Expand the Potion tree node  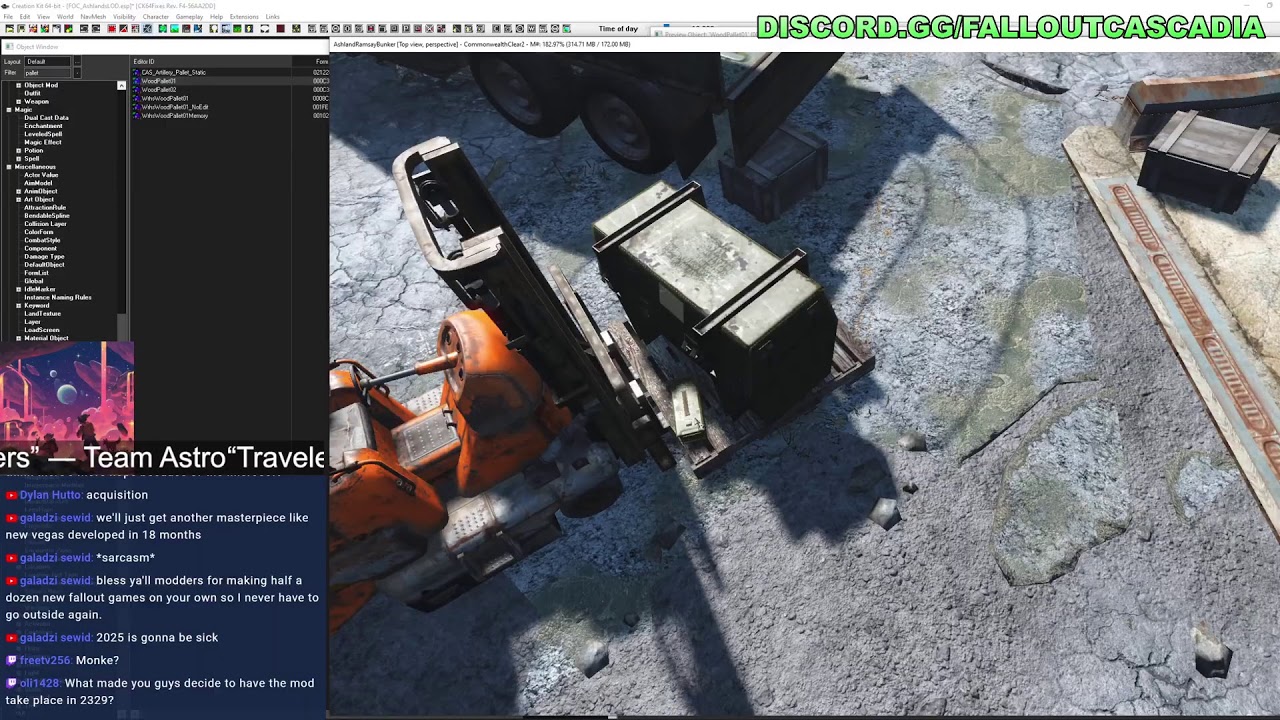[18, 150]
